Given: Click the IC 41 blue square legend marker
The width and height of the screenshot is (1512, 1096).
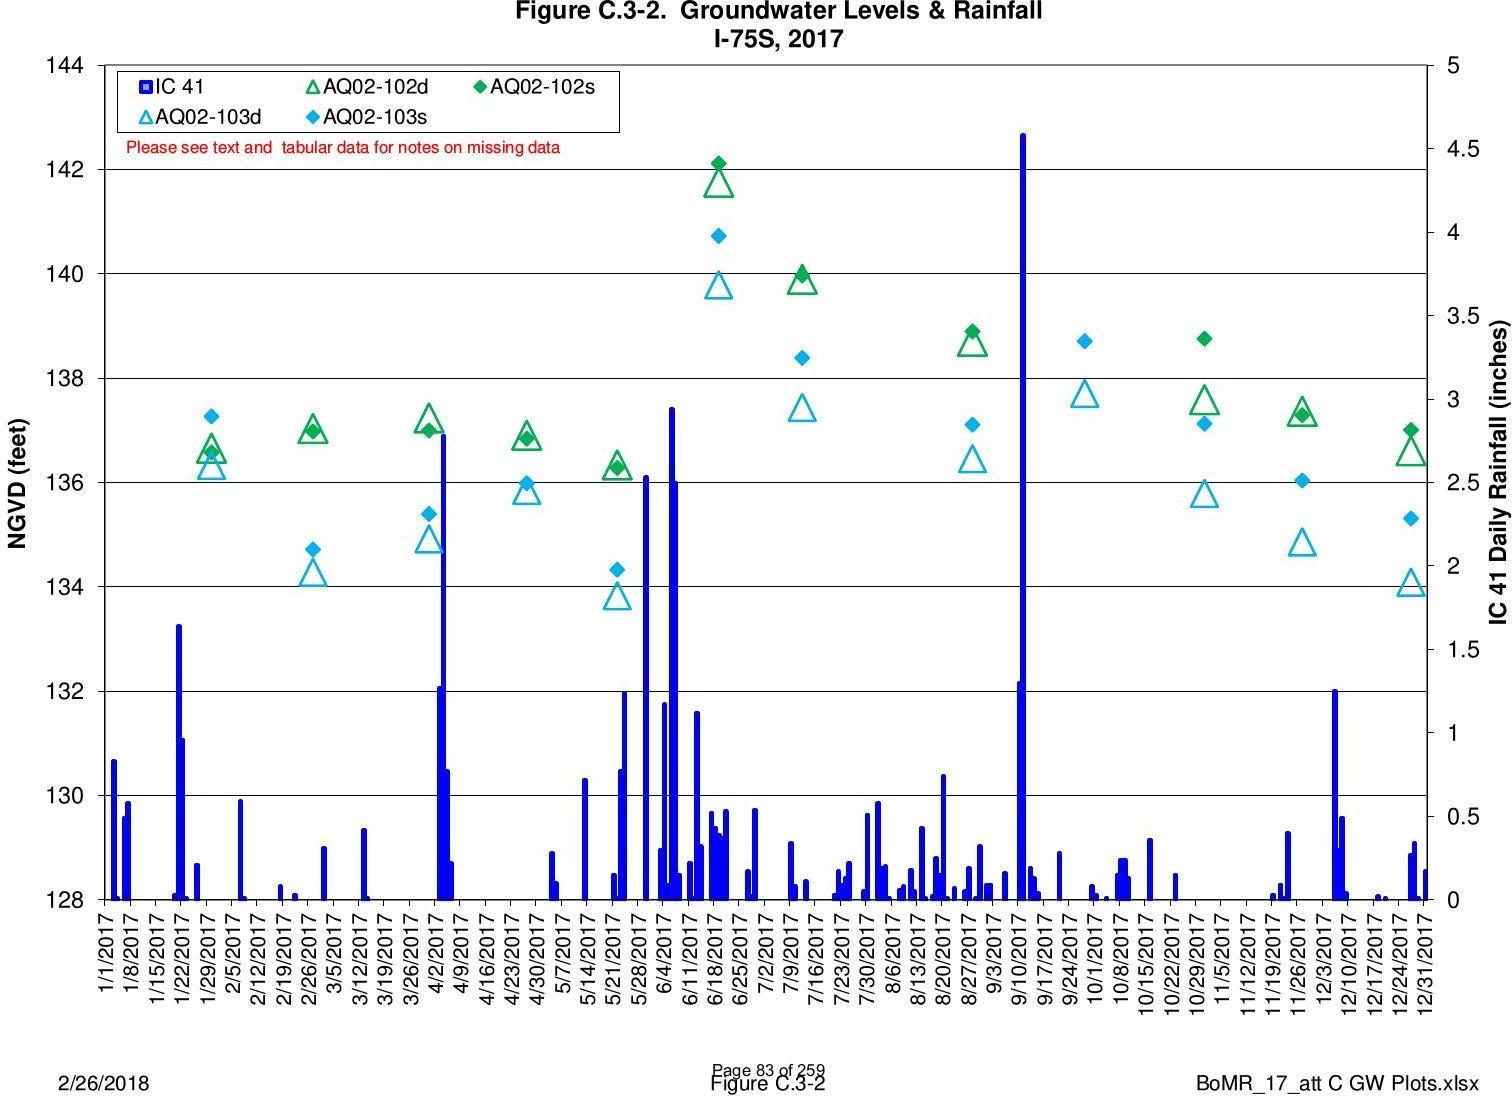Looking at the screenshot, I should 146,87.
